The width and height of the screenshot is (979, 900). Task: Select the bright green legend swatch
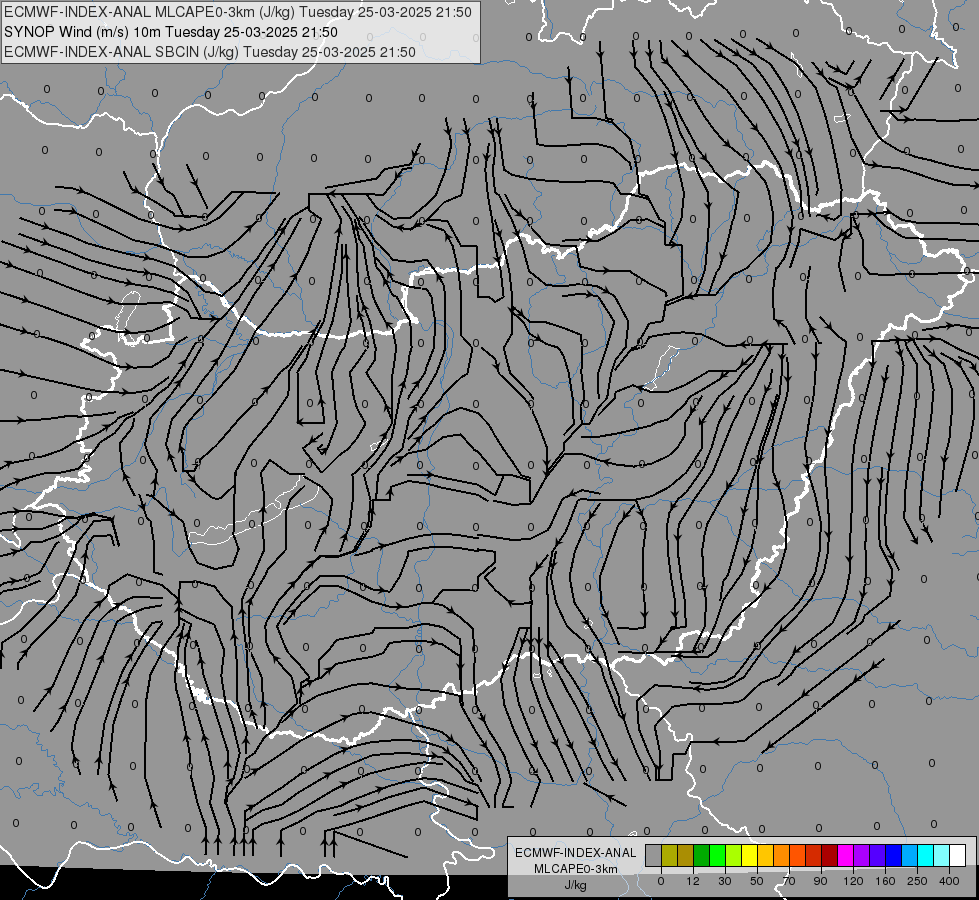click(717, 855)
